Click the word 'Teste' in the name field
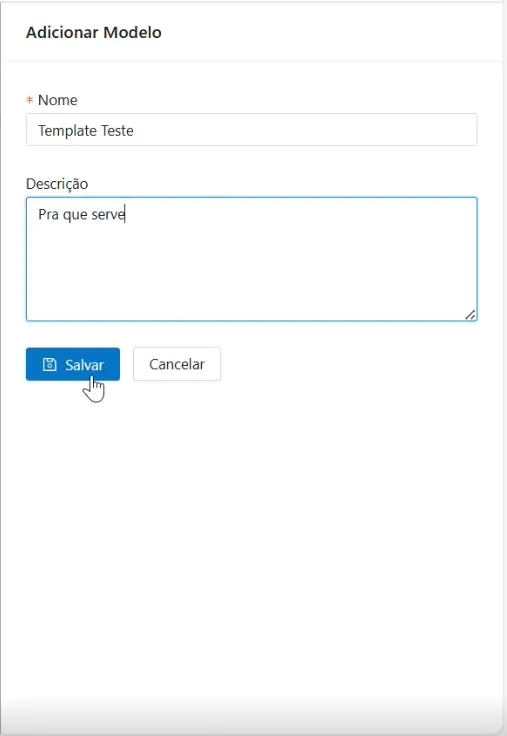Viewport: 507px width, 736px height. coord(117,130)
